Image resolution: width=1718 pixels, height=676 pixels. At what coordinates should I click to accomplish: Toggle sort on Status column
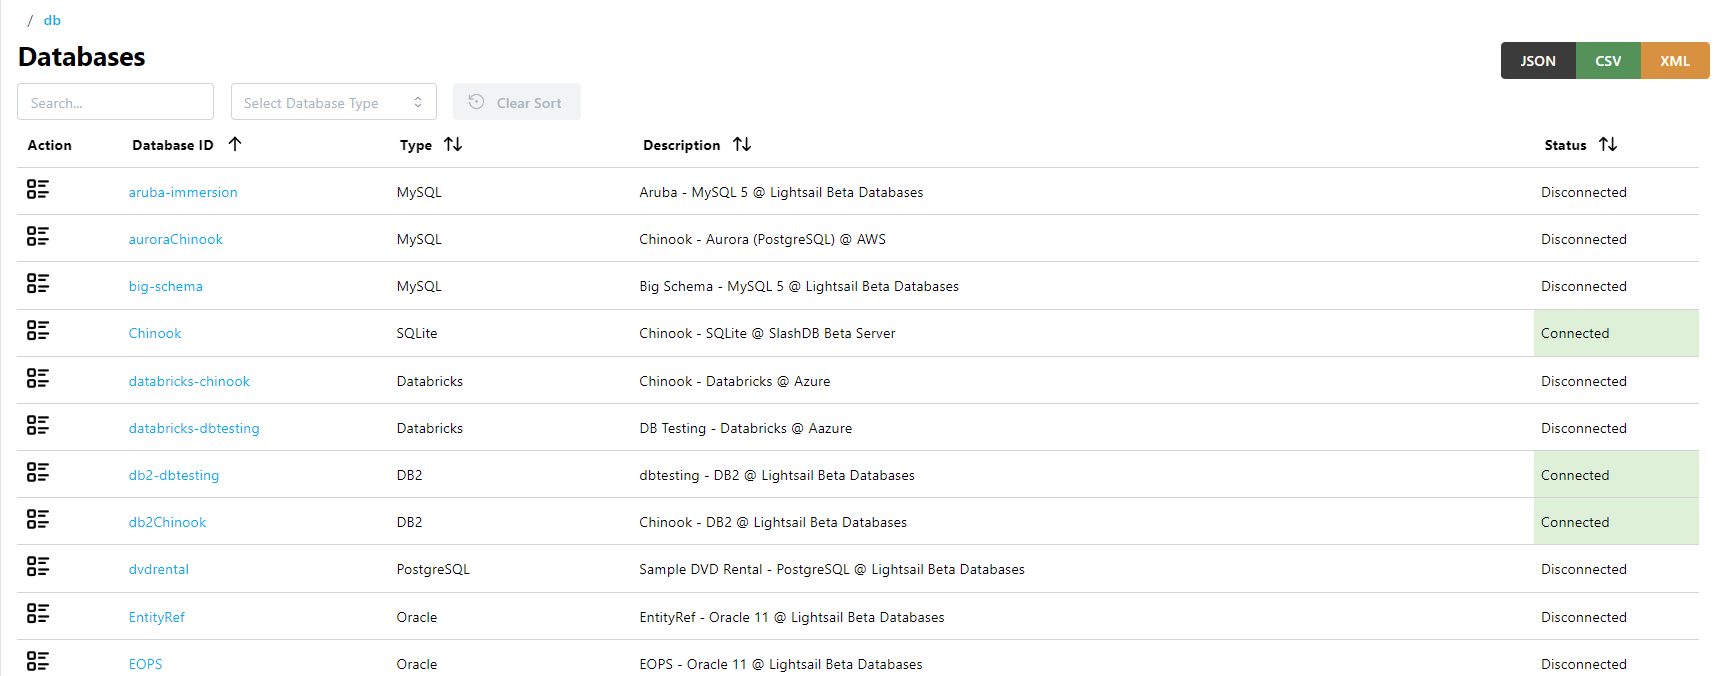point(1608,145)
